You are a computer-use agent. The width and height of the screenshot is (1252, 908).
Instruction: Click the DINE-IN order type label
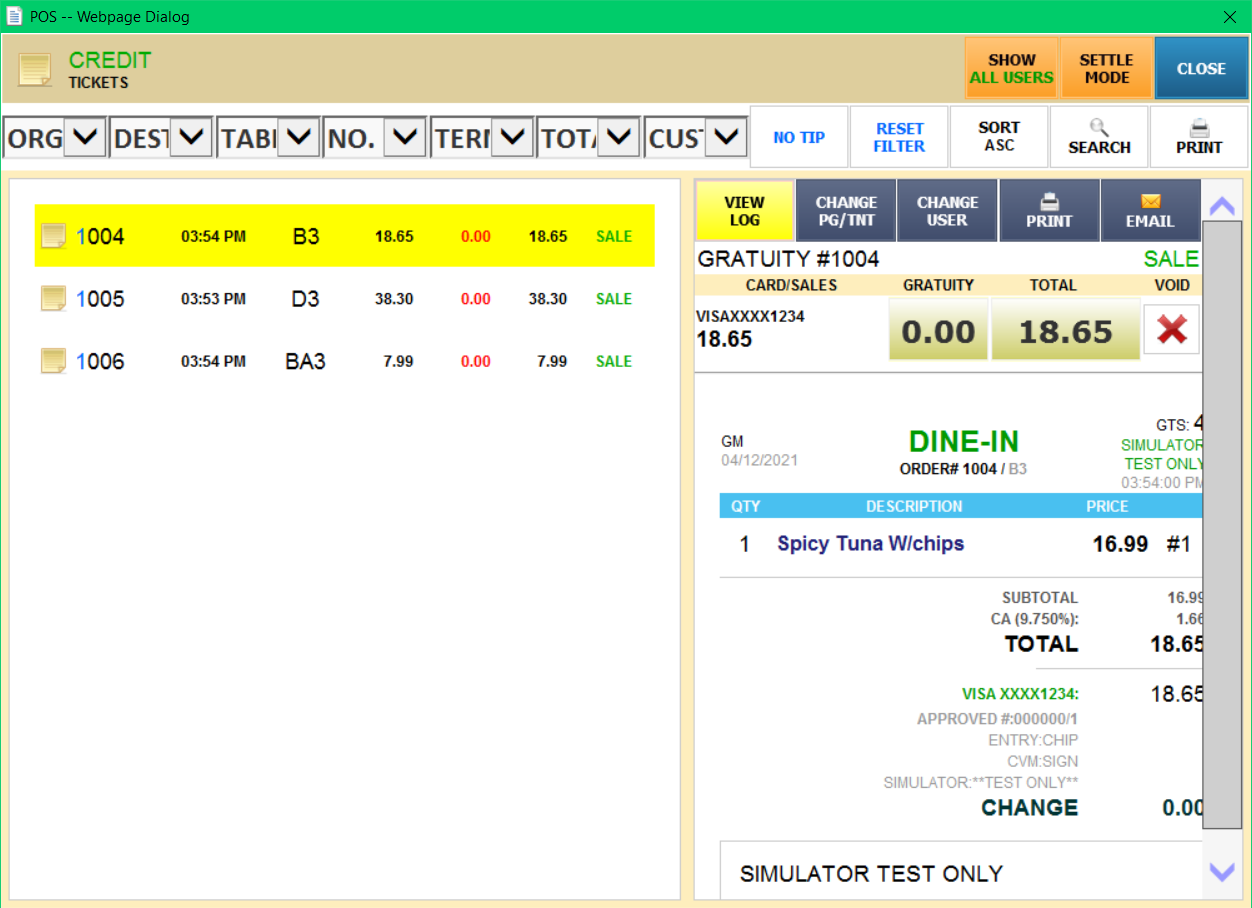964,441
